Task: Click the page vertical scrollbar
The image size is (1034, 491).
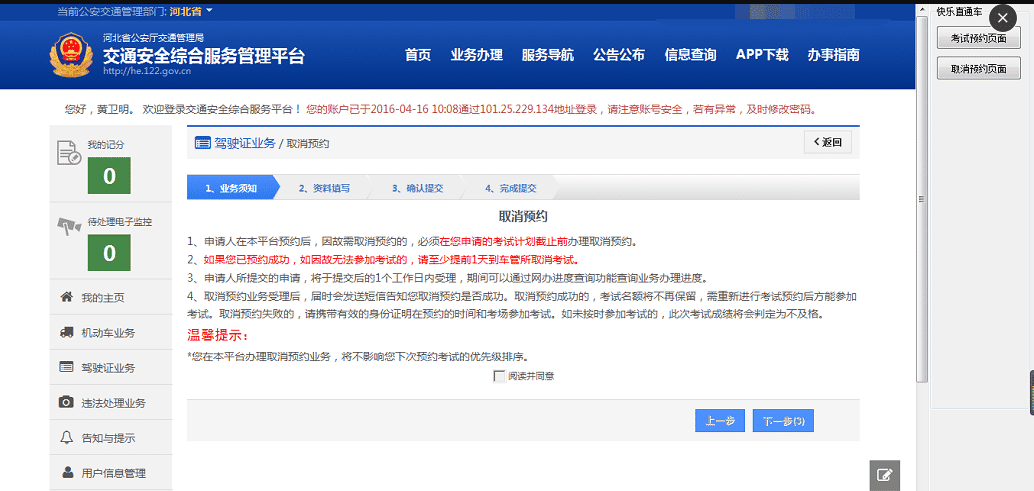Action: (922, 200)
